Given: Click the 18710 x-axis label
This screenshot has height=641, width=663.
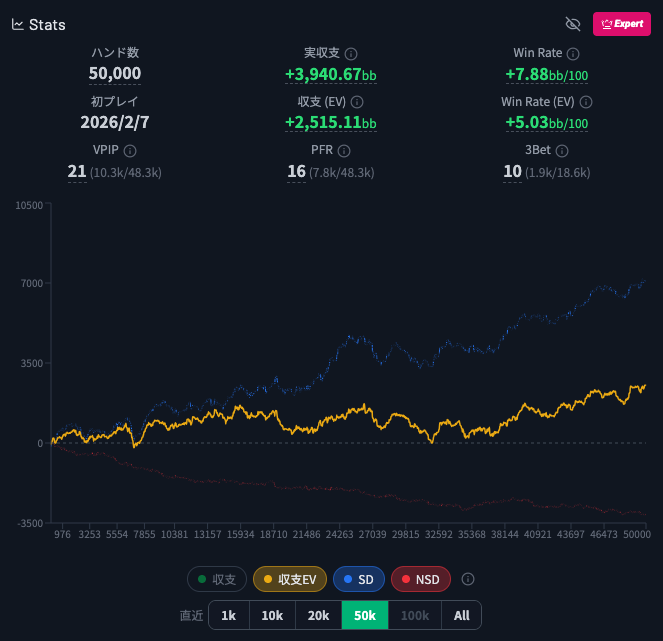Looking at the screenshot, I should (274, 534).
